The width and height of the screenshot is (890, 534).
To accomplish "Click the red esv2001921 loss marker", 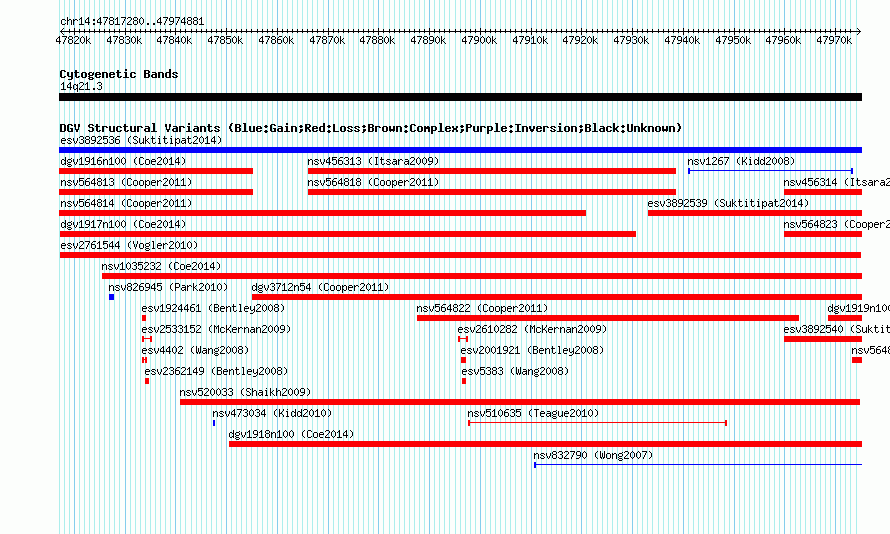I will pyautogui.click(x=463, y=360).
